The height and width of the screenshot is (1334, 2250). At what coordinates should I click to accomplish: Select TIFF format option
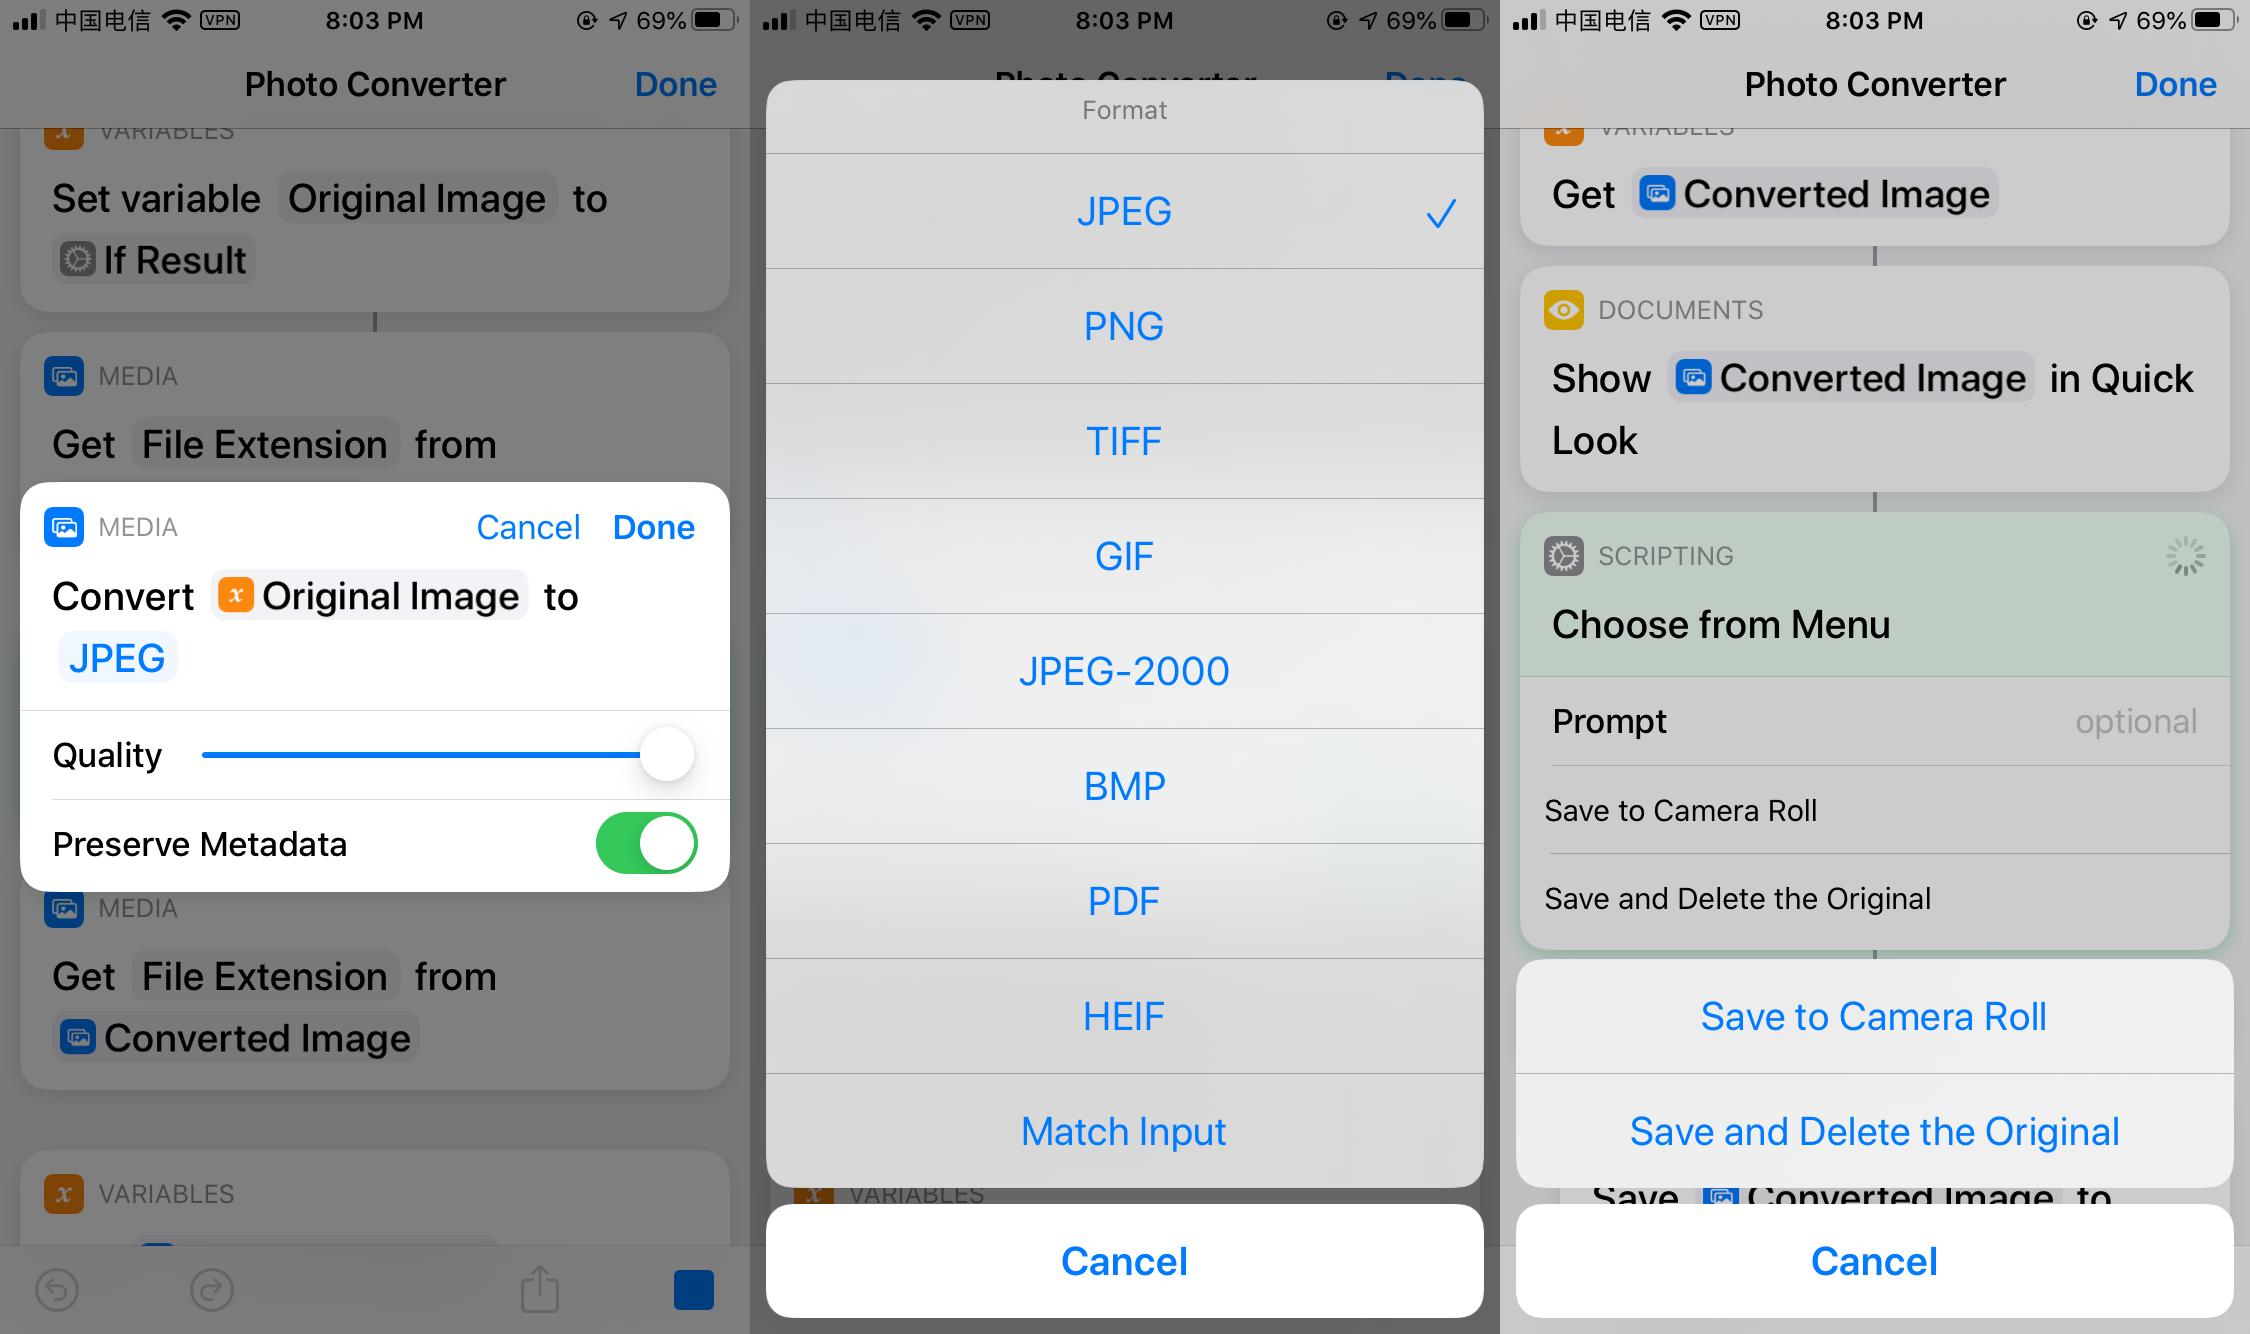(1123, 441)
